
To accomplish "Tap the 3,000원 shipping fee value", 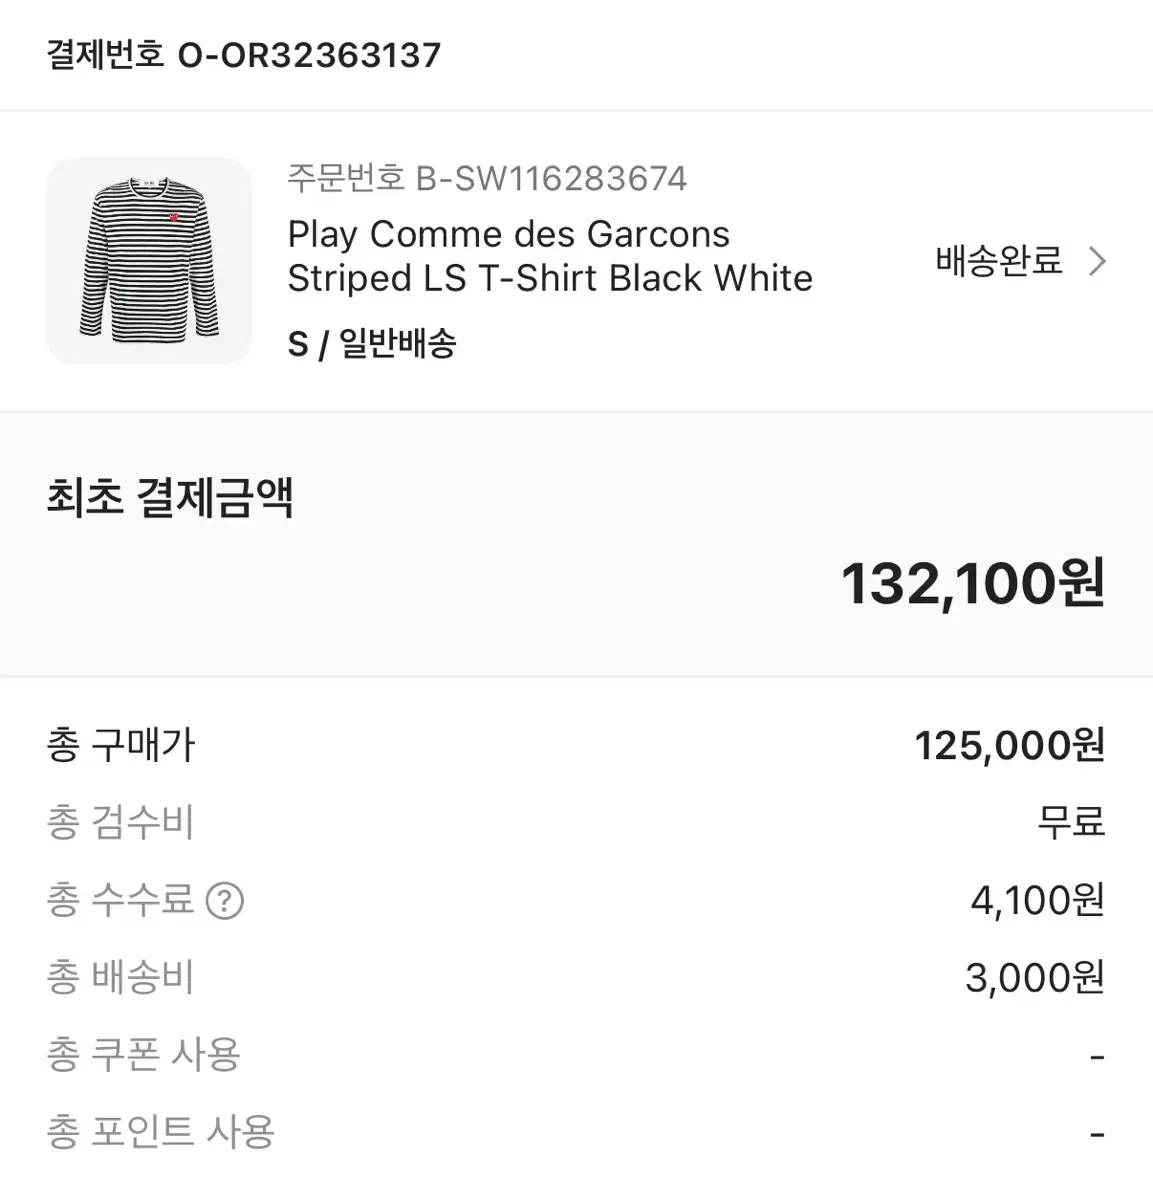I will (x=1035, y=977).
